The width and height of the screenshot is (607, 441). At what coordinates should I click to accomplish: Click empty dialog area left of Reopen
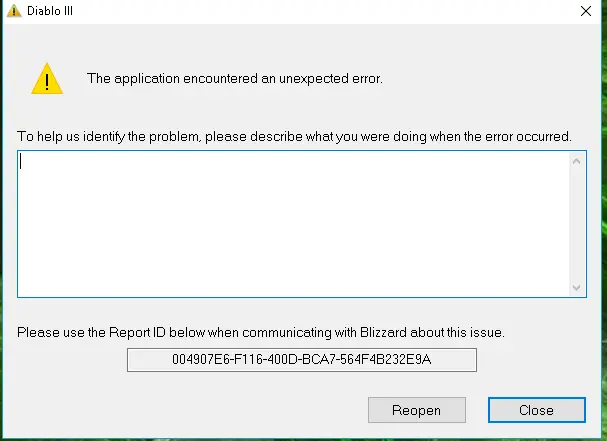[180, 409]
